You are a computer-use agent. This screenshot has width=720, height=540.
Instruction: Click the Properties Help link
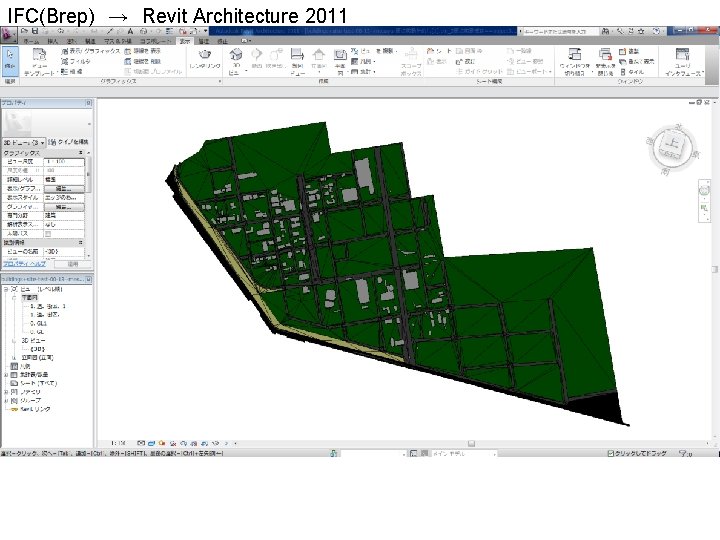point(24,264)
